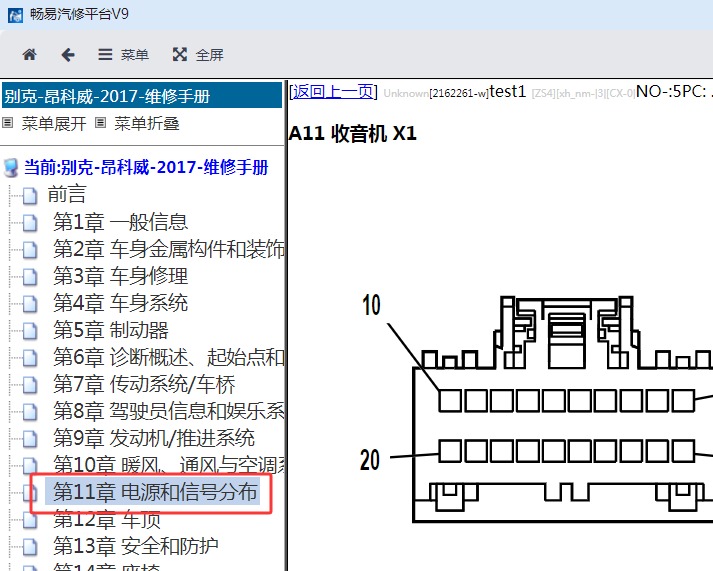Click the 畅易汽修平台V9 app icon in title bar

pyautogui.click(x=15, y=15)
